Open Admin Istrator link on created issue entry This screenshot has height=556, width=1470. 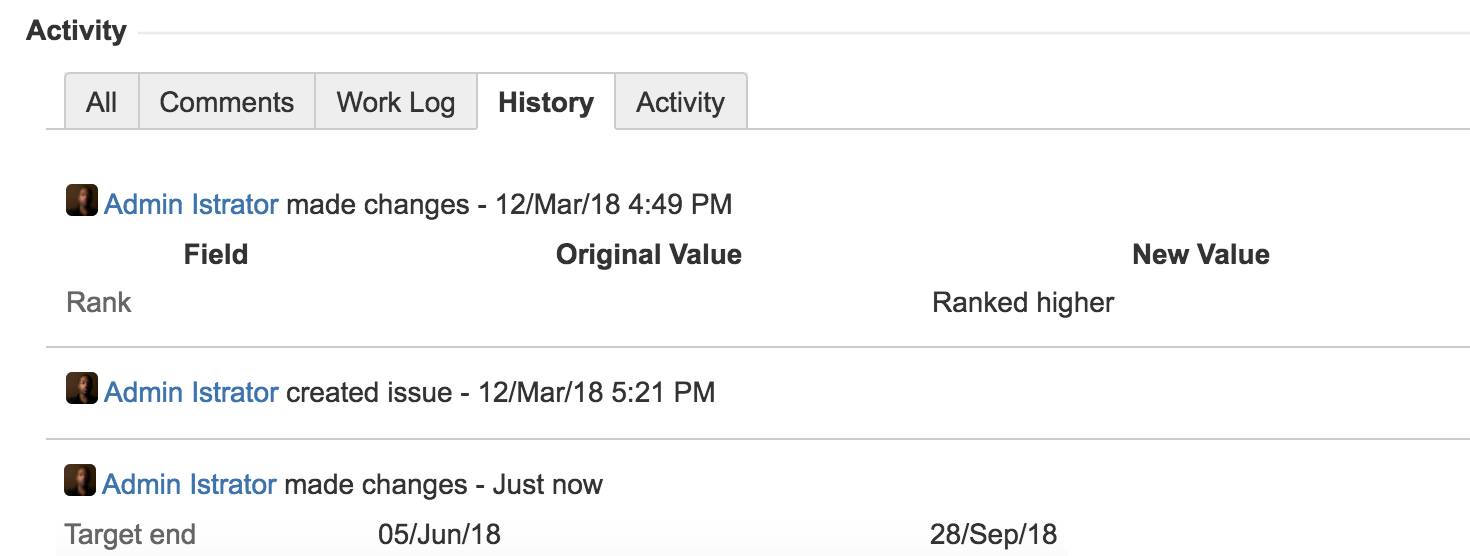click(191, 392)
